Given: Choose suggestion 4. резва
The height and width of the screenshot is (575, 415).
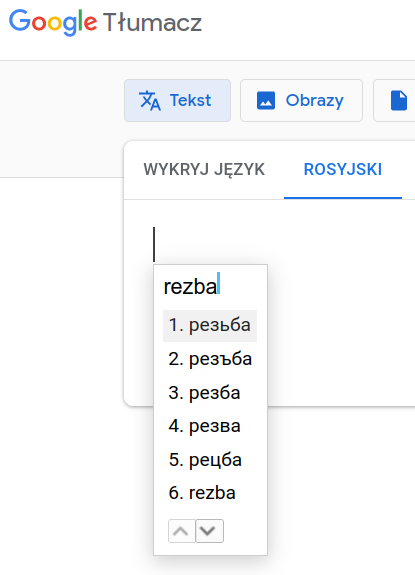Looking at the screenshot, I should 210,426.
